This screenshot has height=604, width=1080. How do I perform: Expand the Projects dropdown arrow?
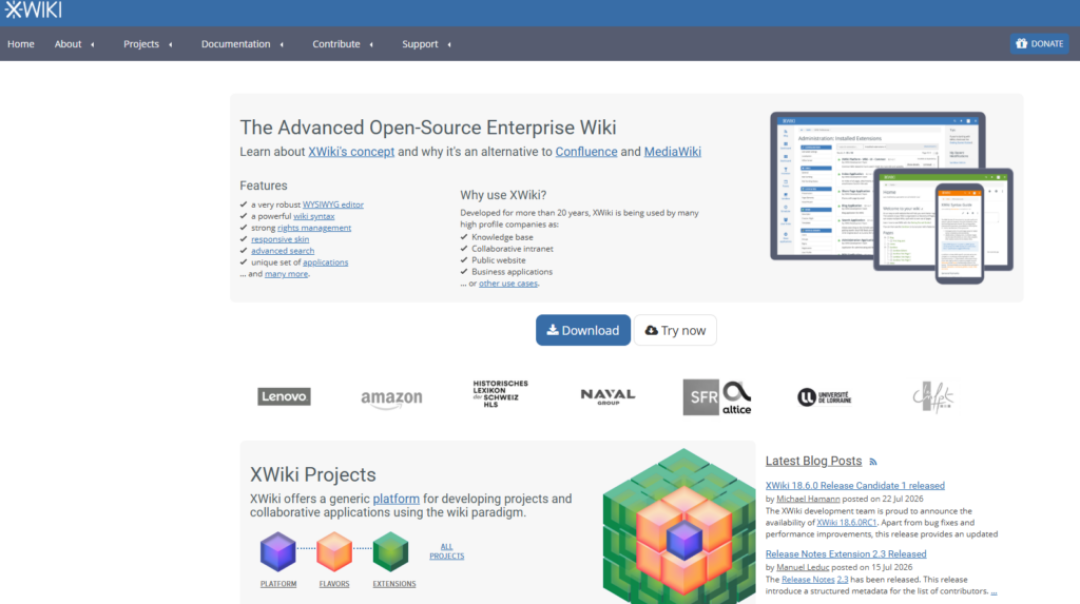coord(171,45)
